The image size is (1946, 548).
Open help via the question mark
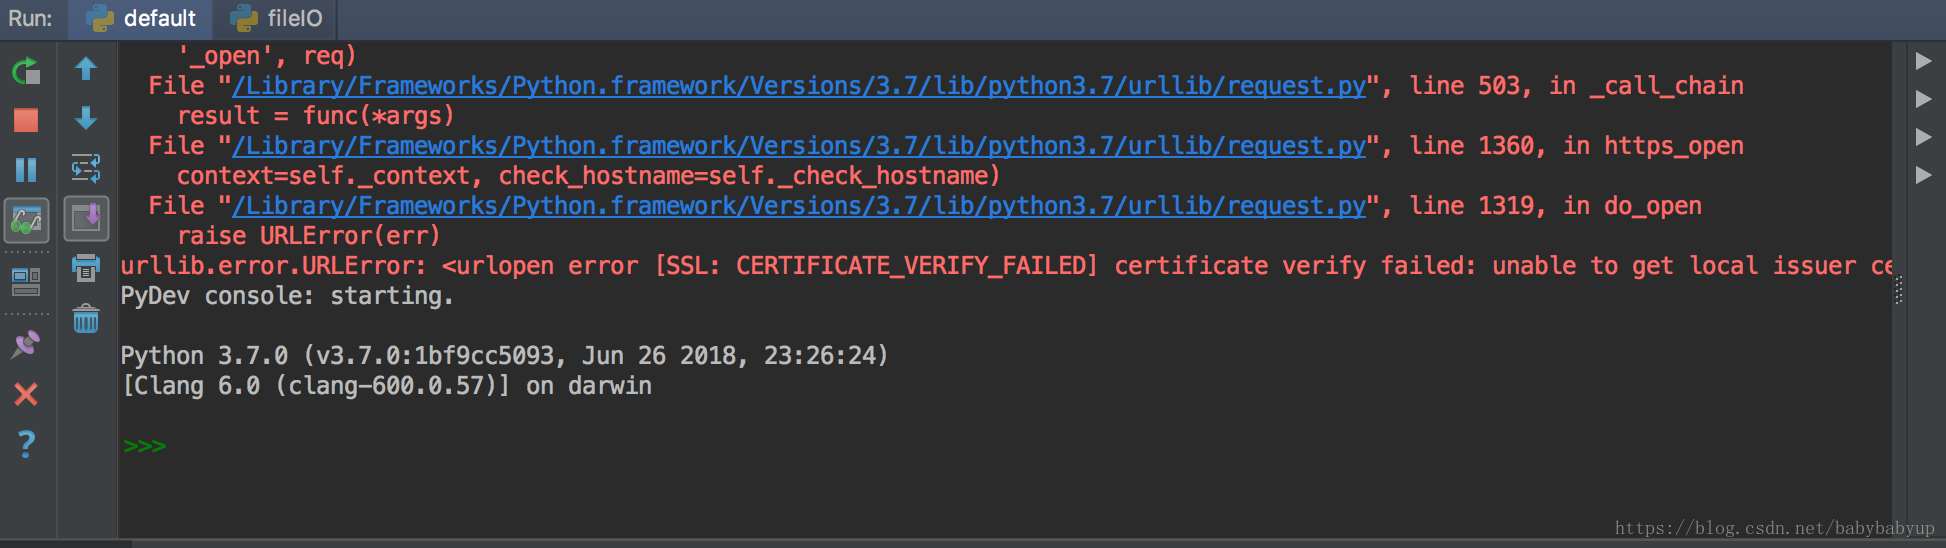26,444
